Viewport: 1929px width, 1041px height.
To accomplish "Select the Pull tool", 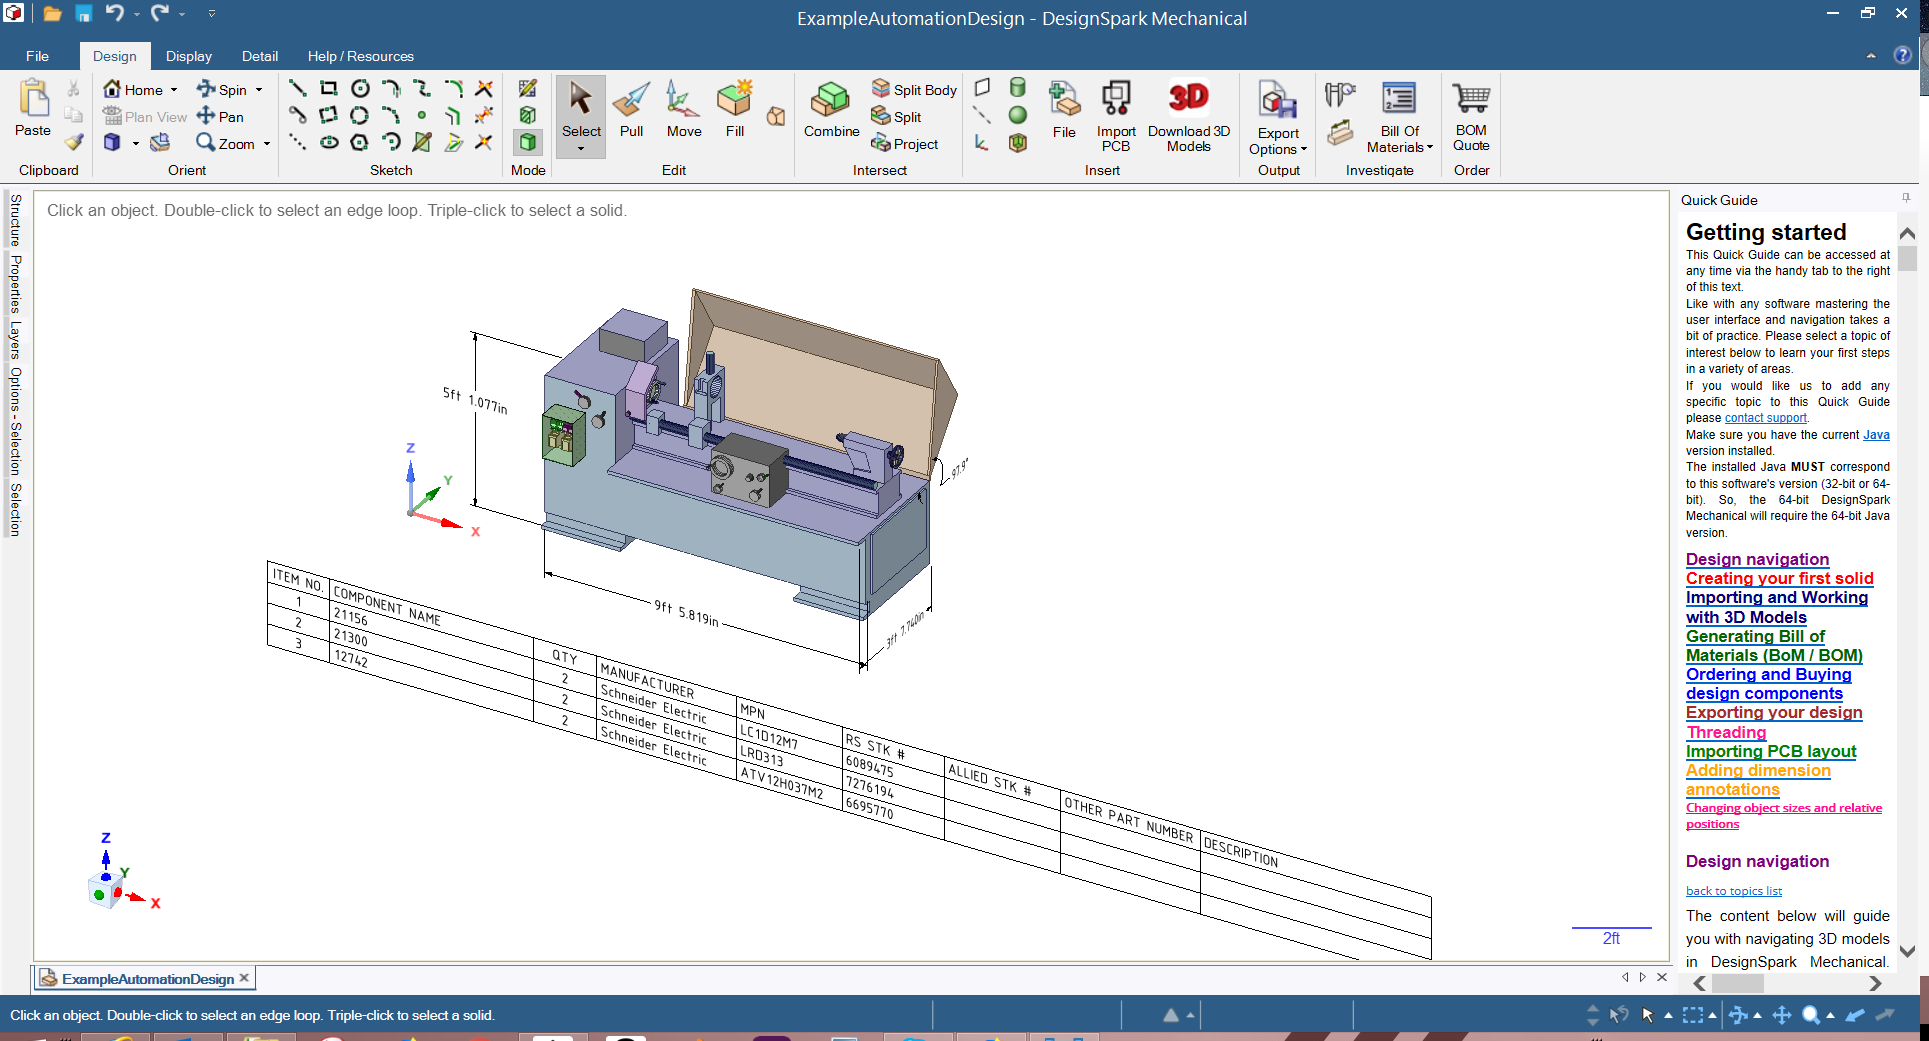I will (x=631, y=110).
